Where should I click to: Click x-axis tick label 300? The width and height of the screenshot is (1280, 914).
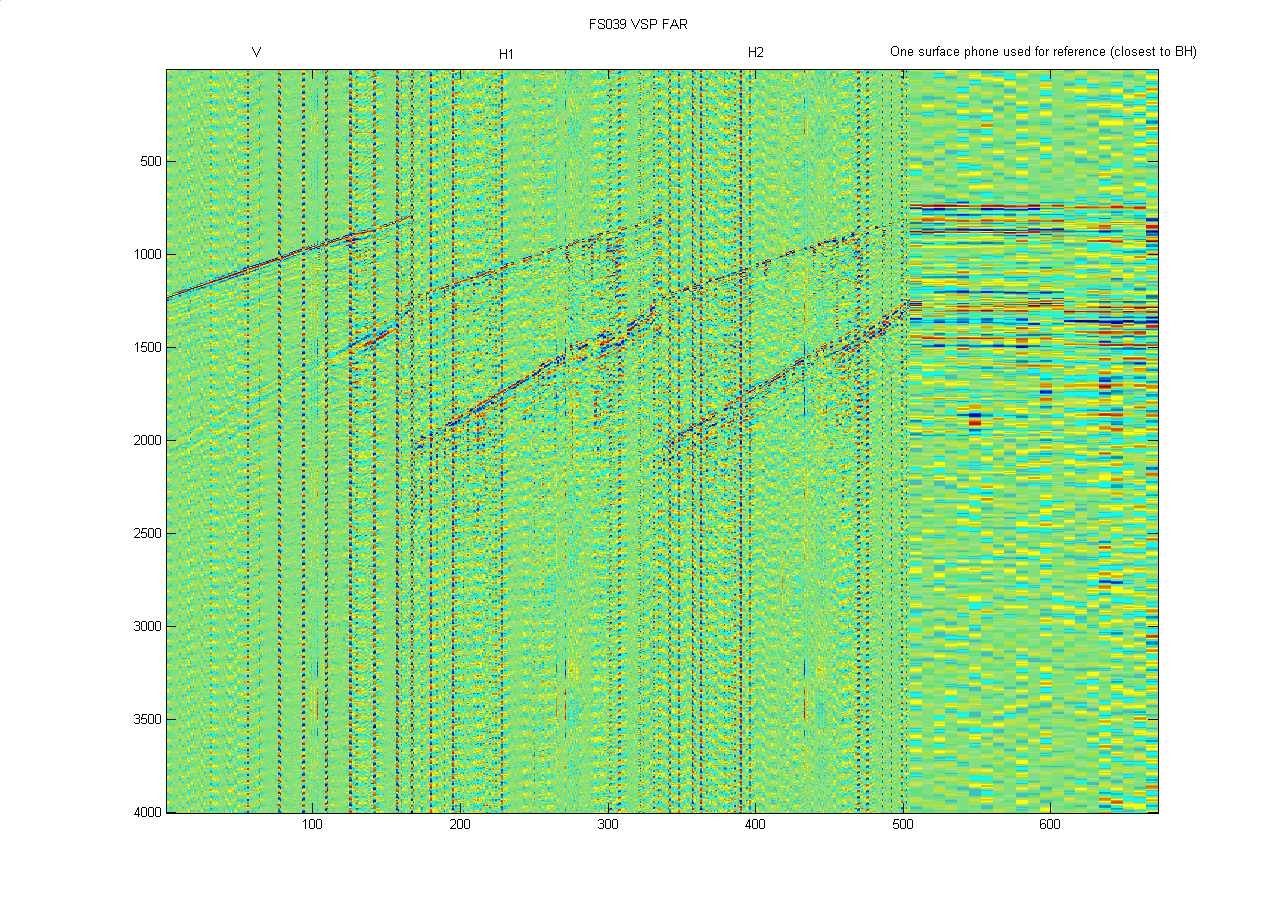(608, 825)
